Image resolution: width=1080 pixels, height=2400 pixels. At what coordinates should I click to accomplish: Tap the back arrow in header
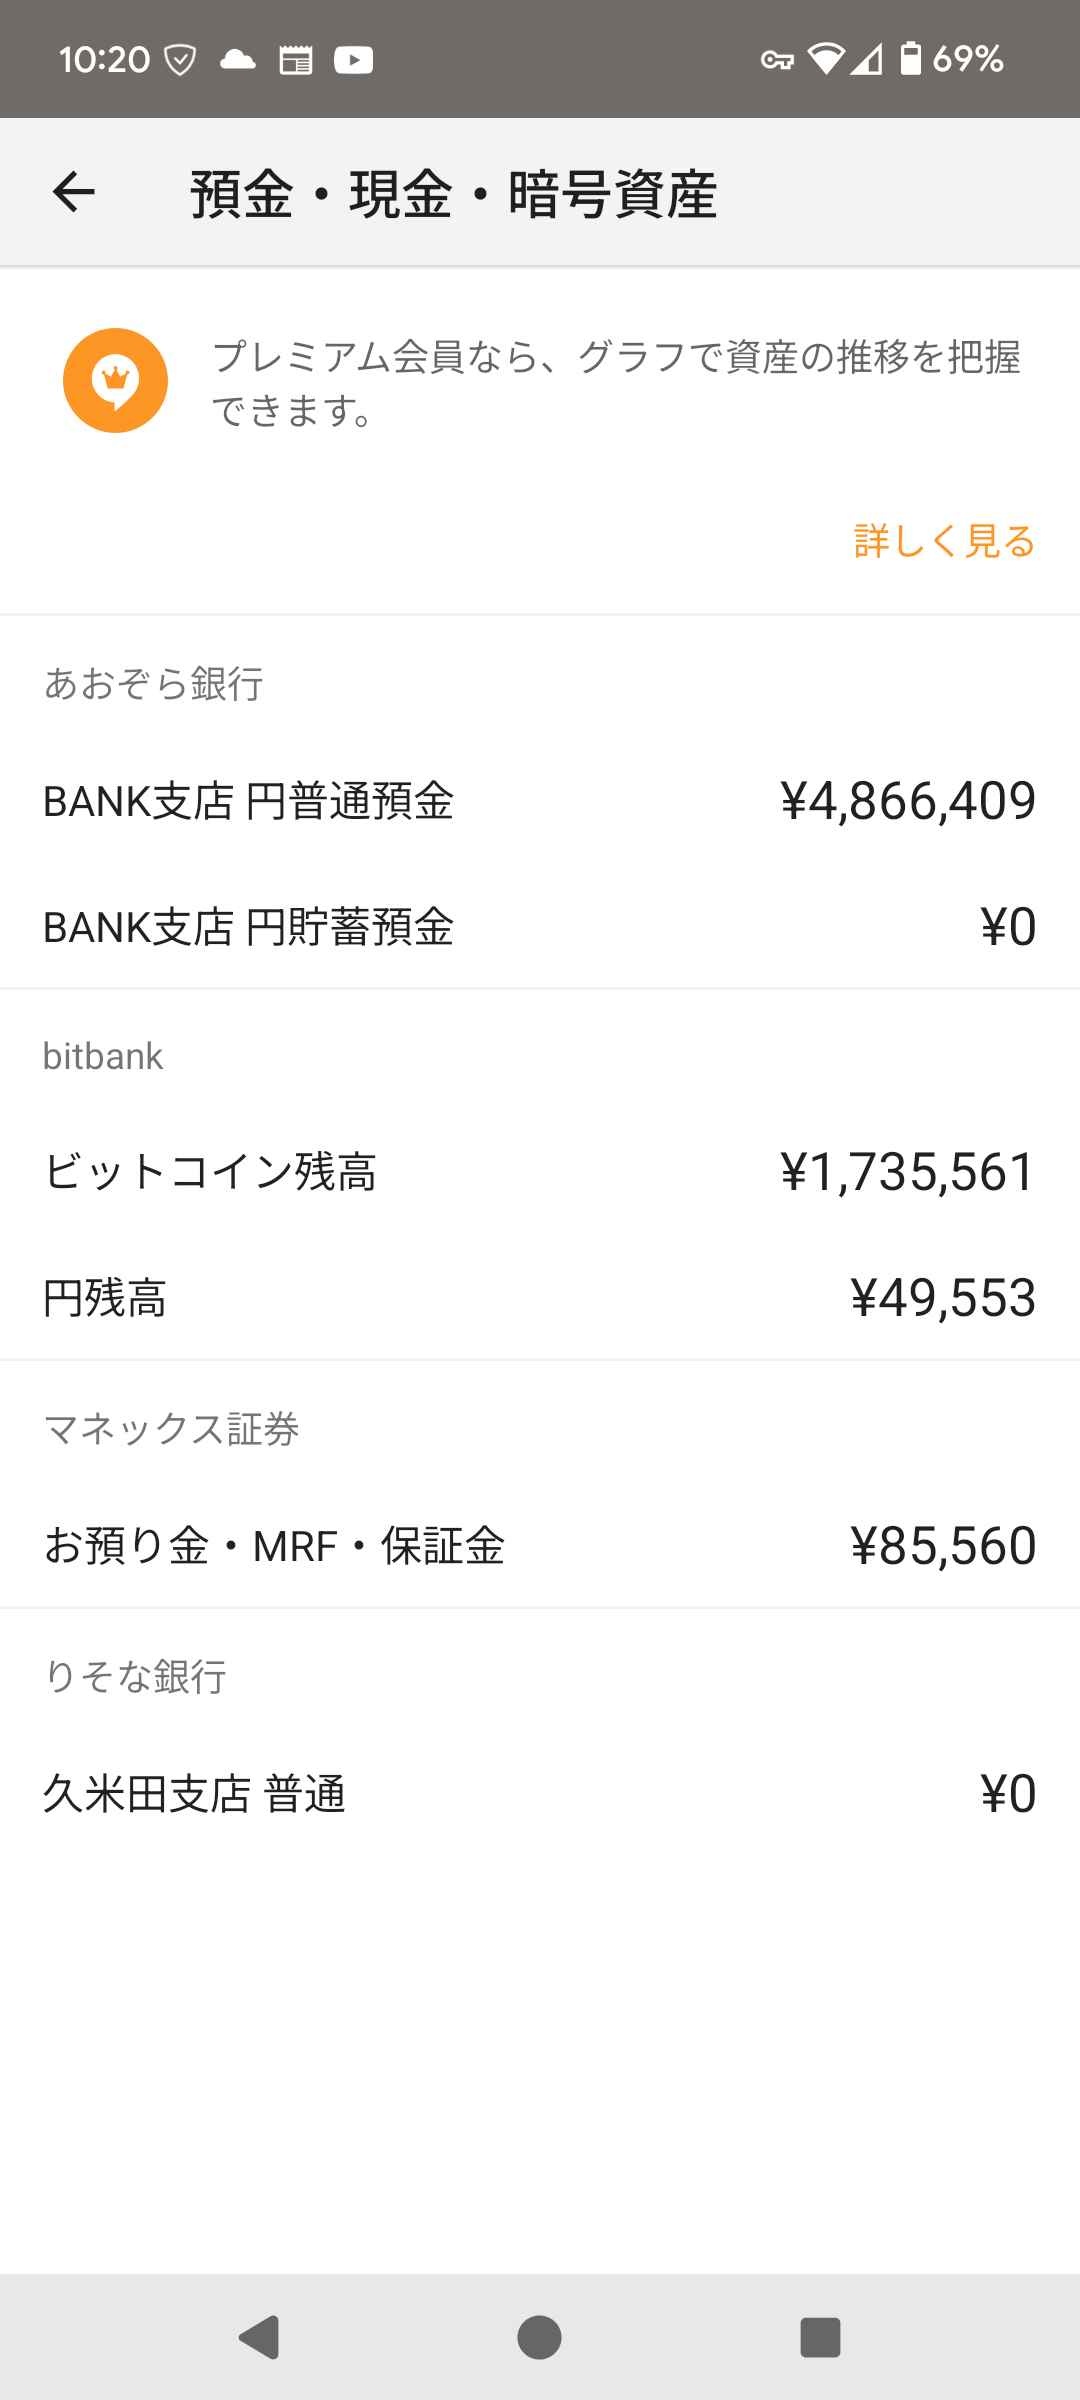point(74,192)
